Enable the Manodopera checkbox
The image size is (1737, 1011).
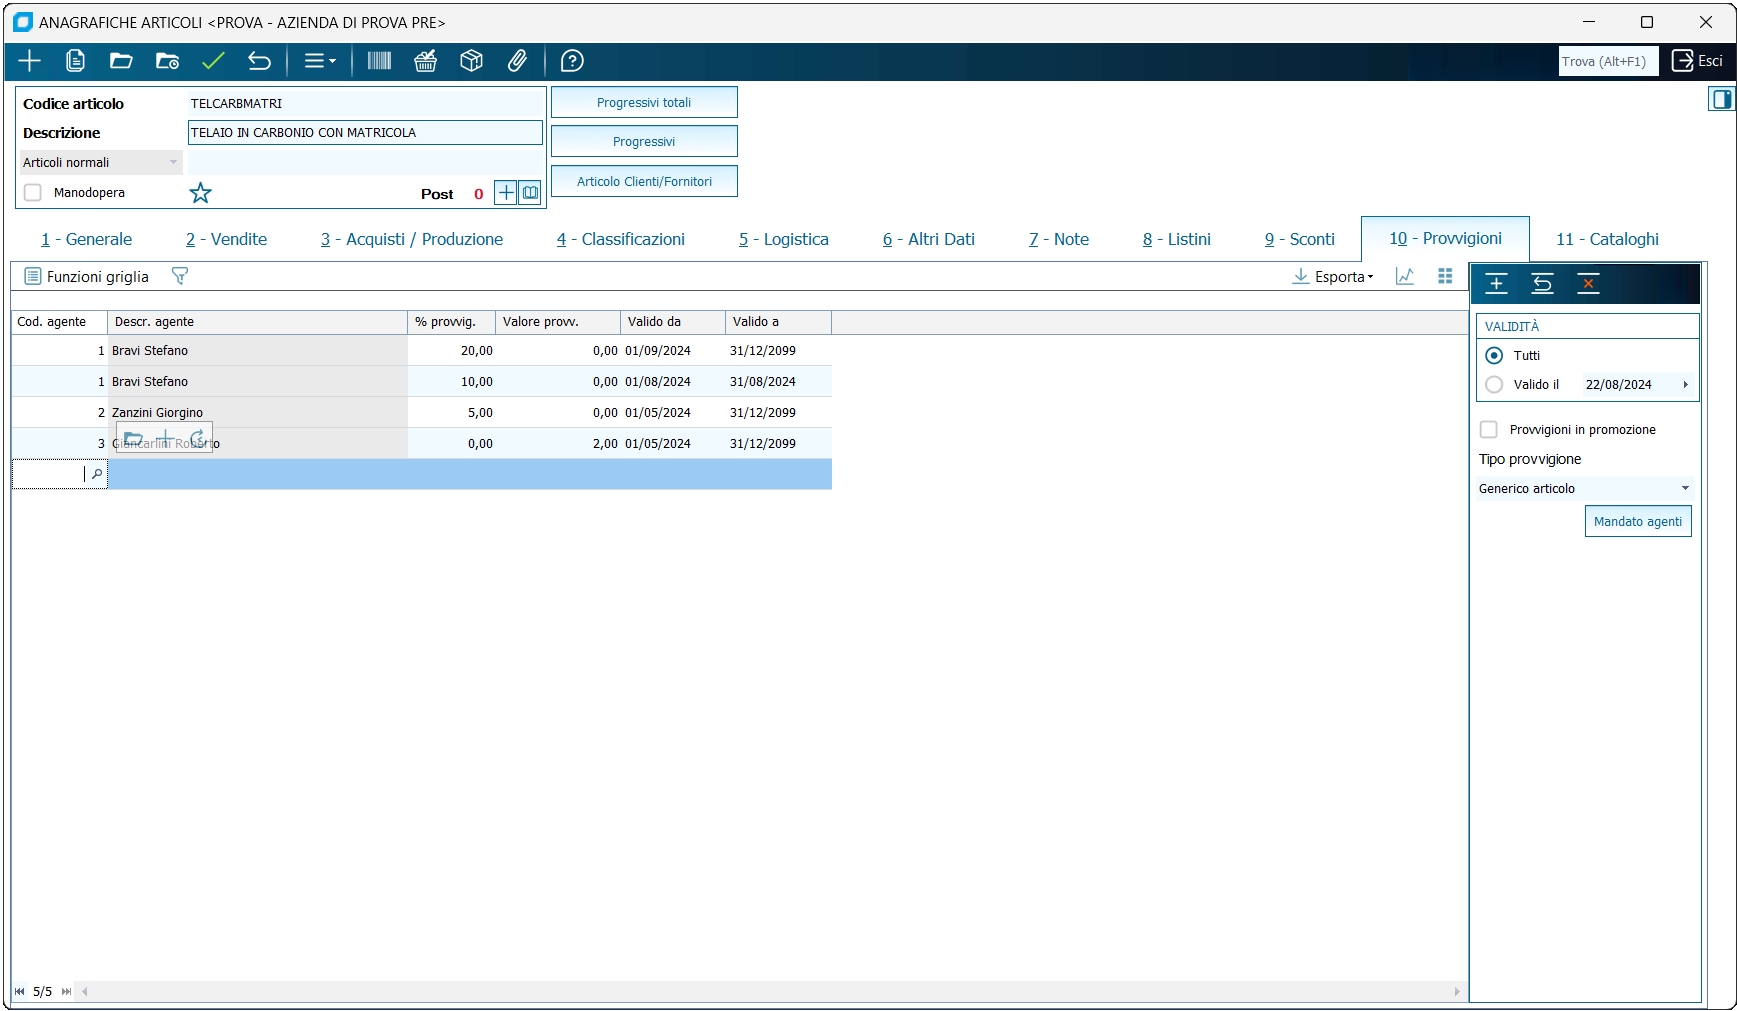coord(33,193)
